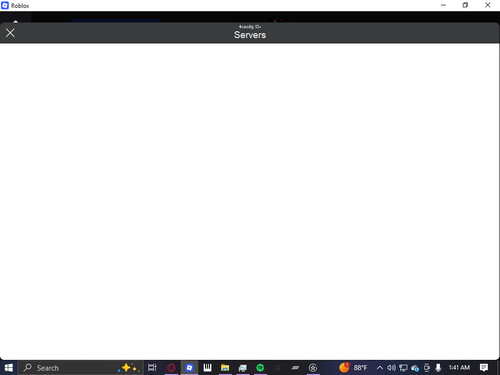Open the Windows Start menu
This screenshot has height=375, width=500.
(9, 368)
